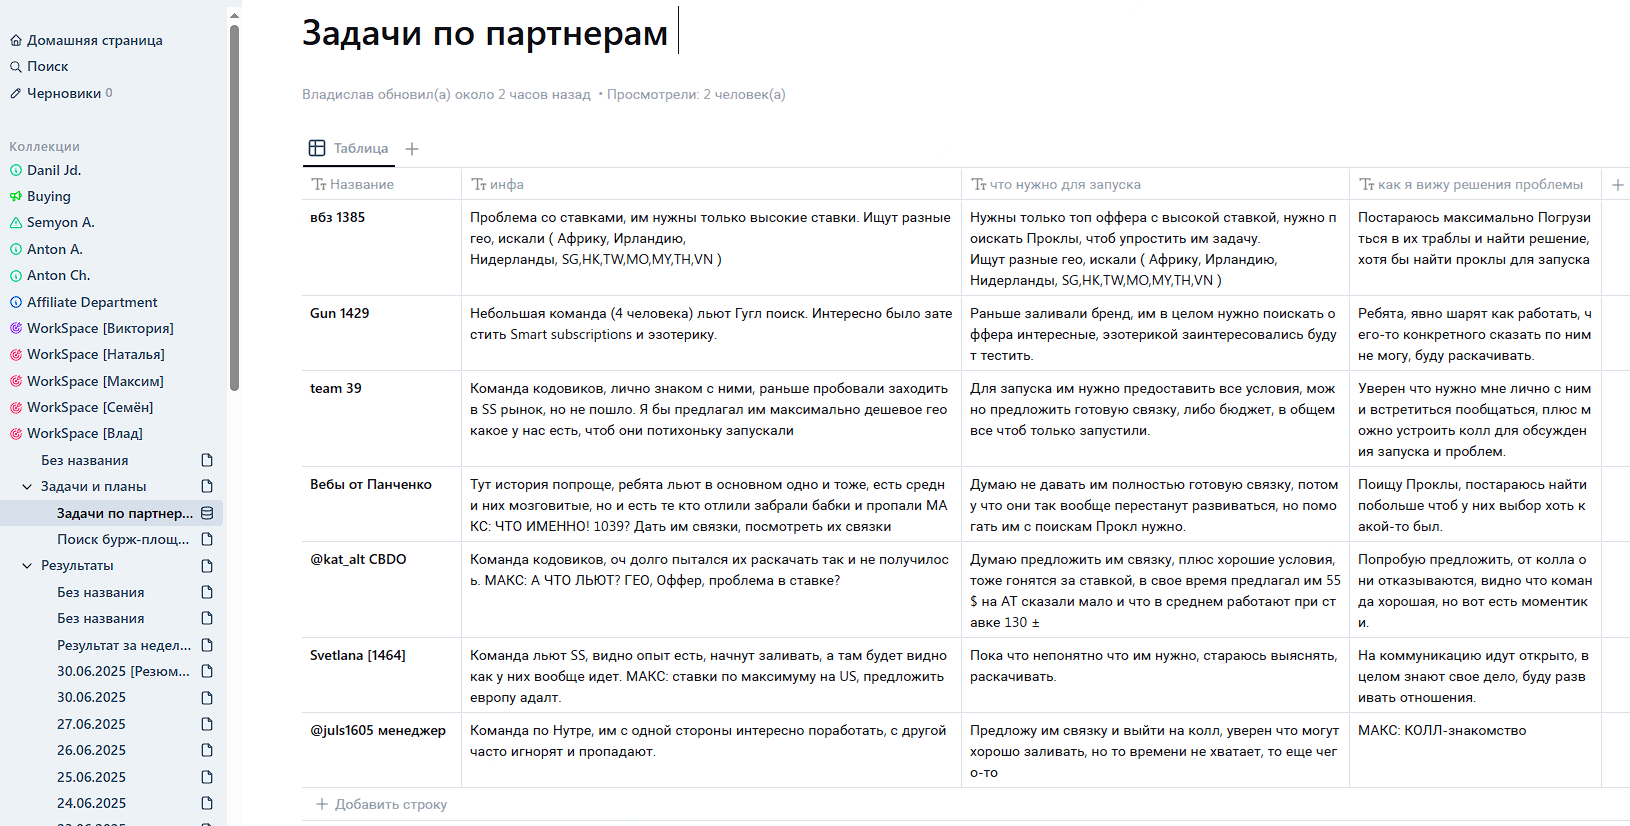Click the icon beside WorkSpace [Семён]
Image resolution: width=1630 pixels, height=826 pixels.
tap(16, 407)
